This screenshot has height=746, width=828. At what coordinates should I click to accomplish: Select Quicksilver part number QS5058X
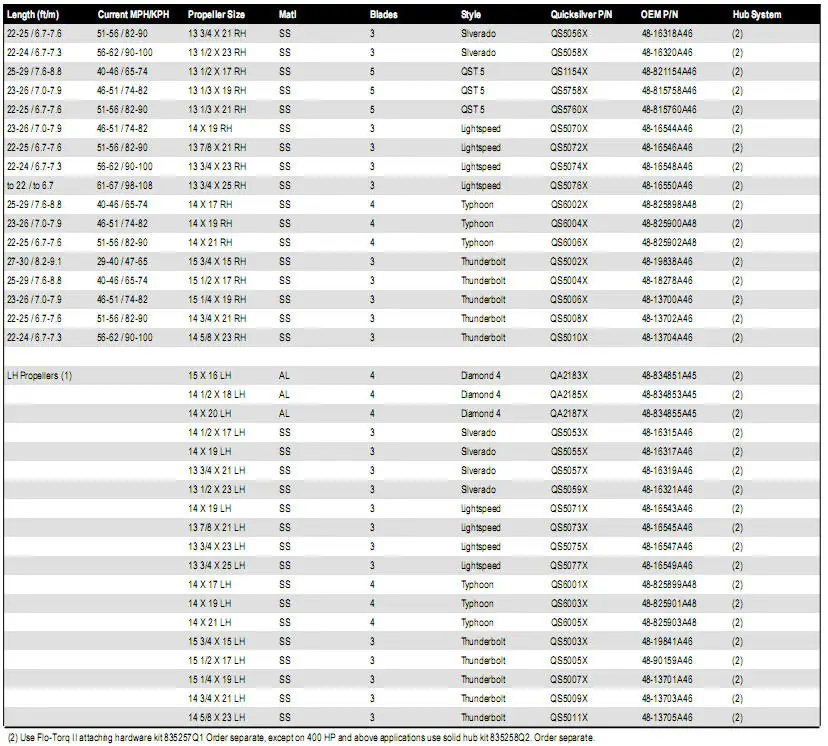click(x=569, y=53)
